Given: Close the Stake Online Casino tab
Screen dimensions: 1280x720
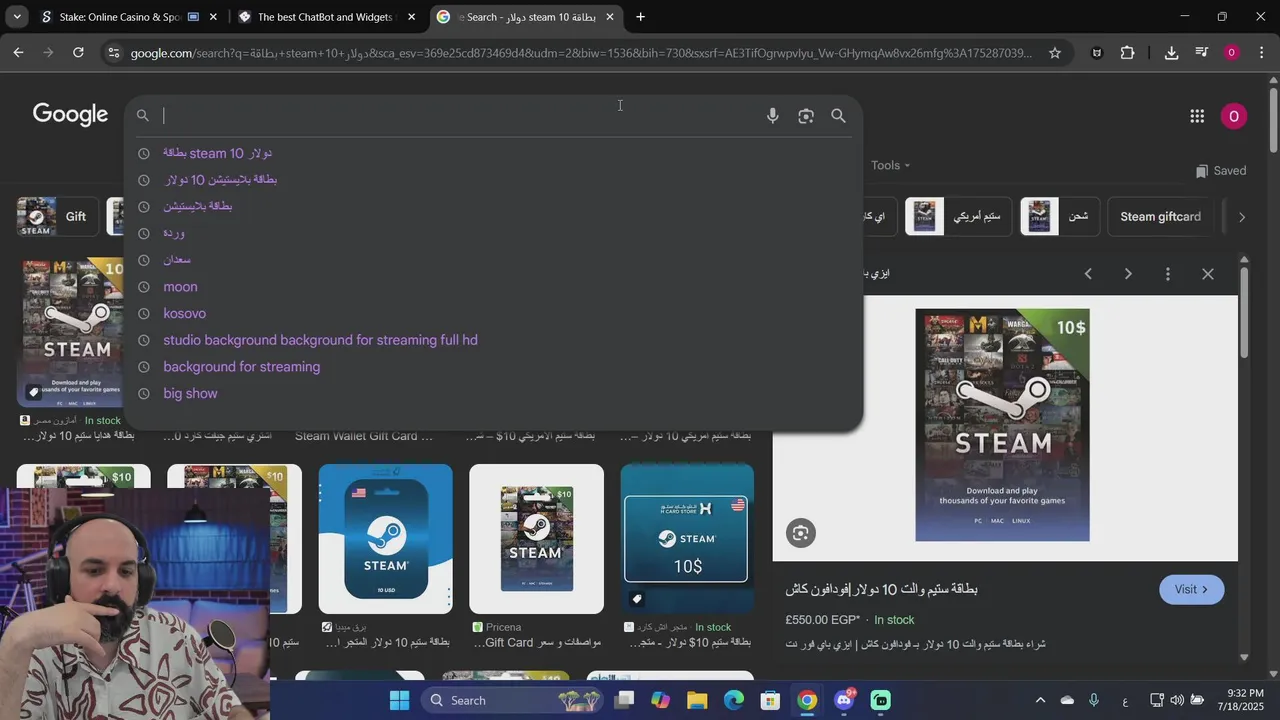Looking at the screenshot, I should pyautogui.click(x=213, y=17).
